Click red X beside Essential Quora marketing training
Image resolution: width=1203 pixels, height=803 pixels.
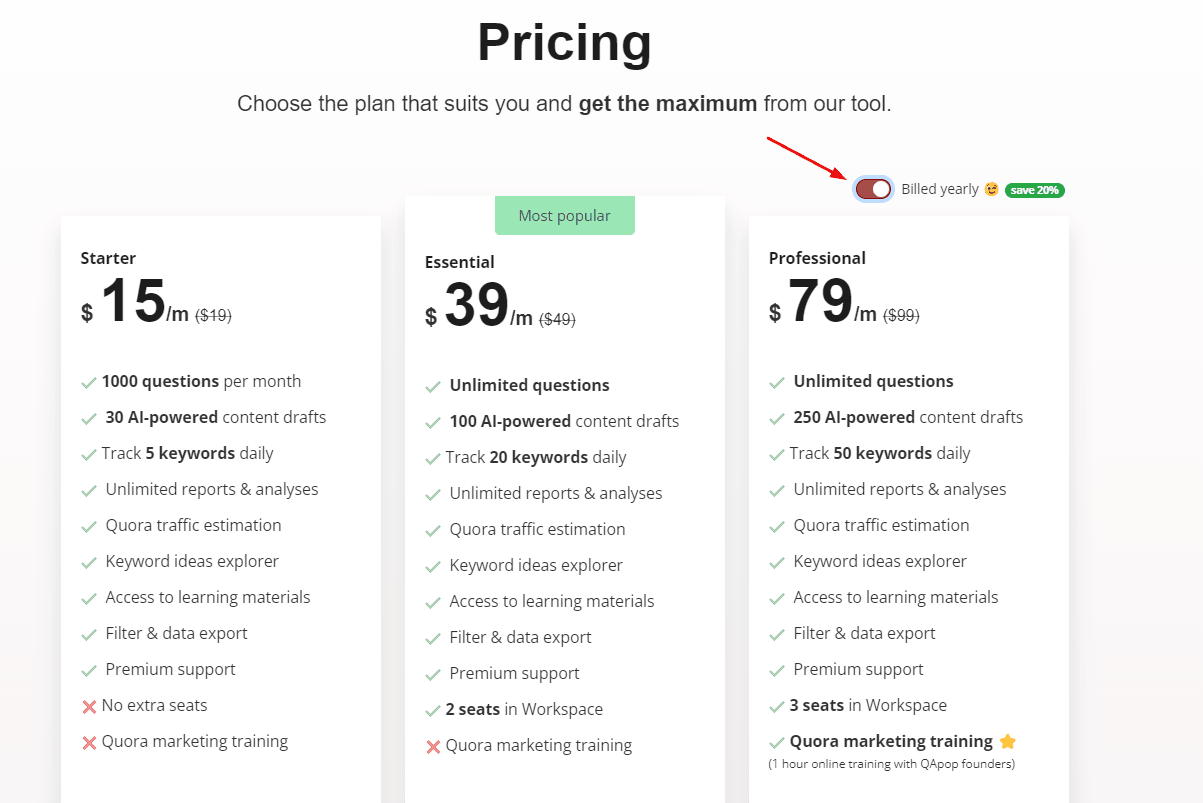433,747
